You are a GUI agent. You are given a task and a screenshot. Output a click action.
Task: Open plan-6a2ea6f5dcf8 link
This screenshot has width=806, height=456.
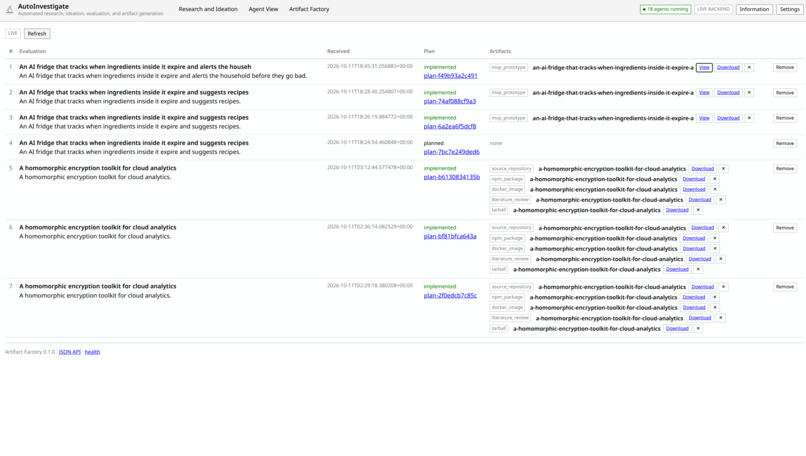click(x=450, y=126)
